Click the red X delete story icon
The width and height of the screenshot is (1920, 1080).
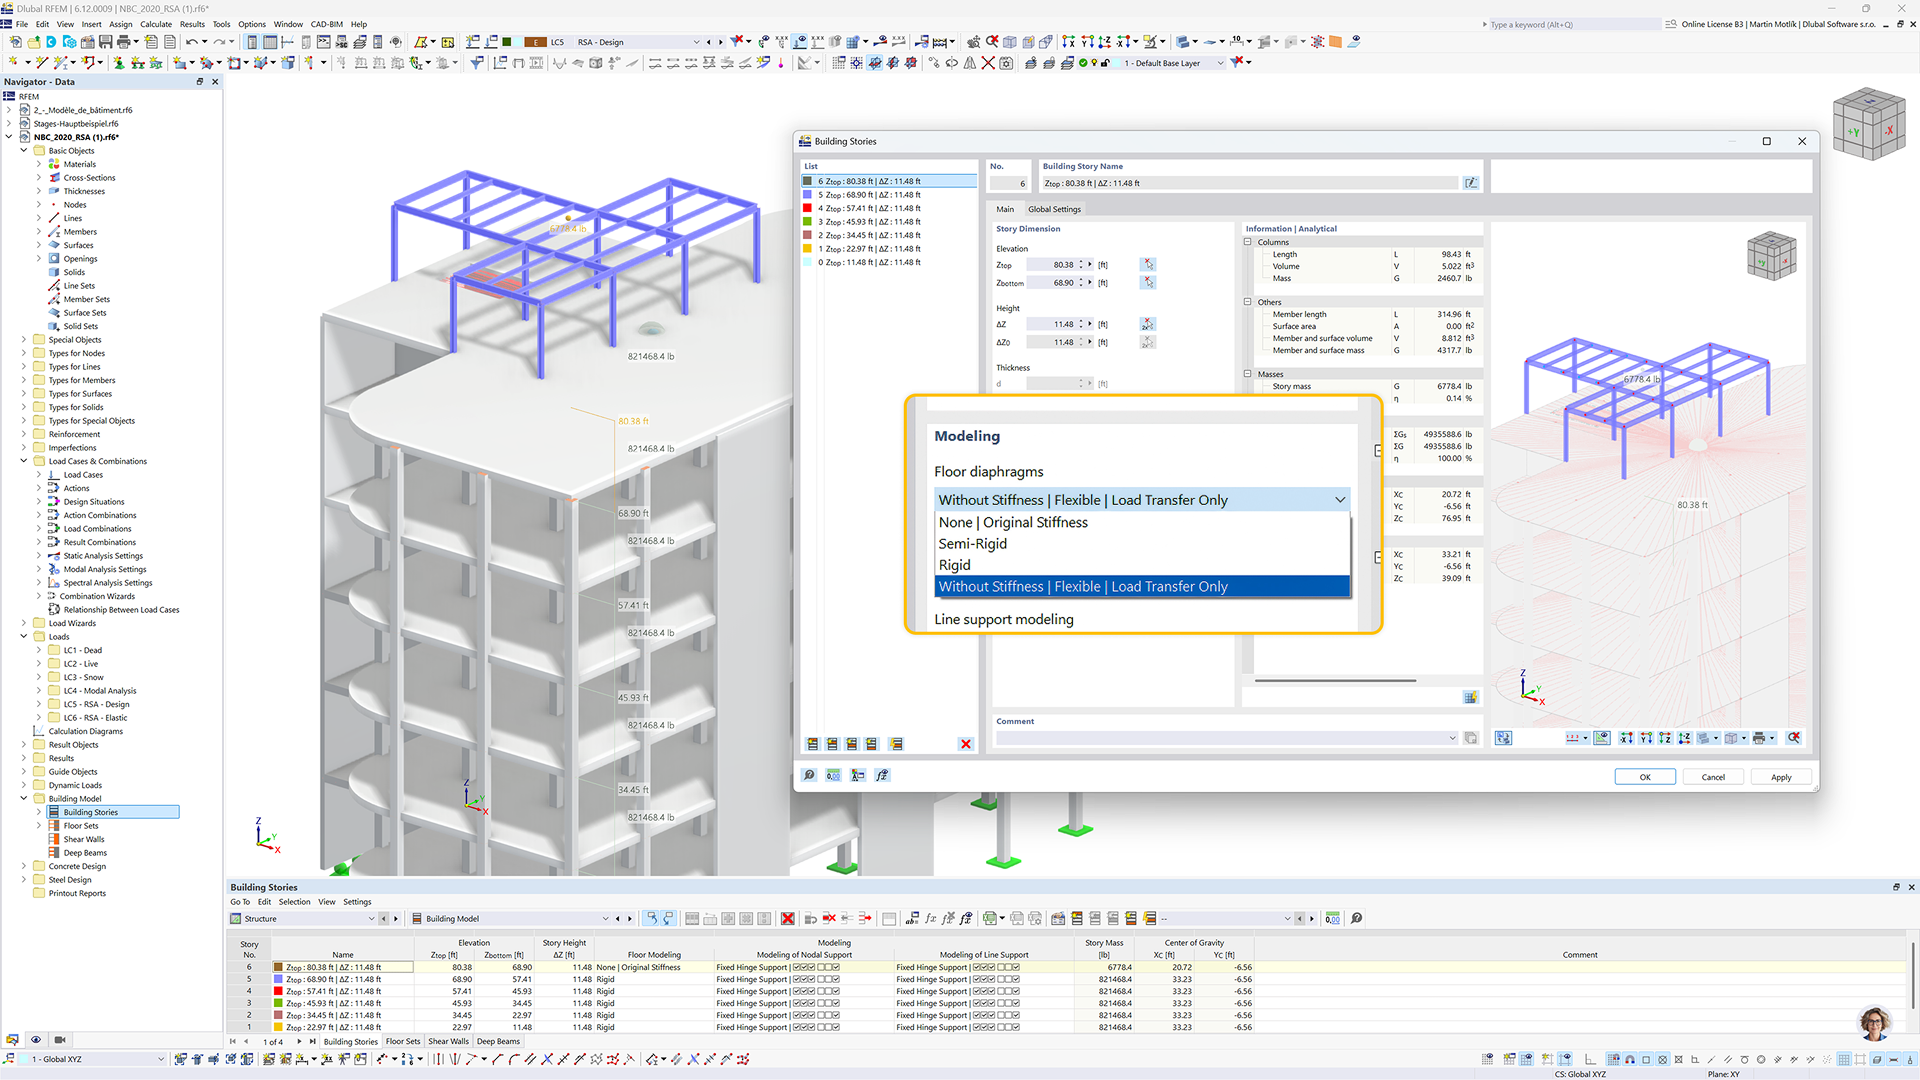pos(965,744)
